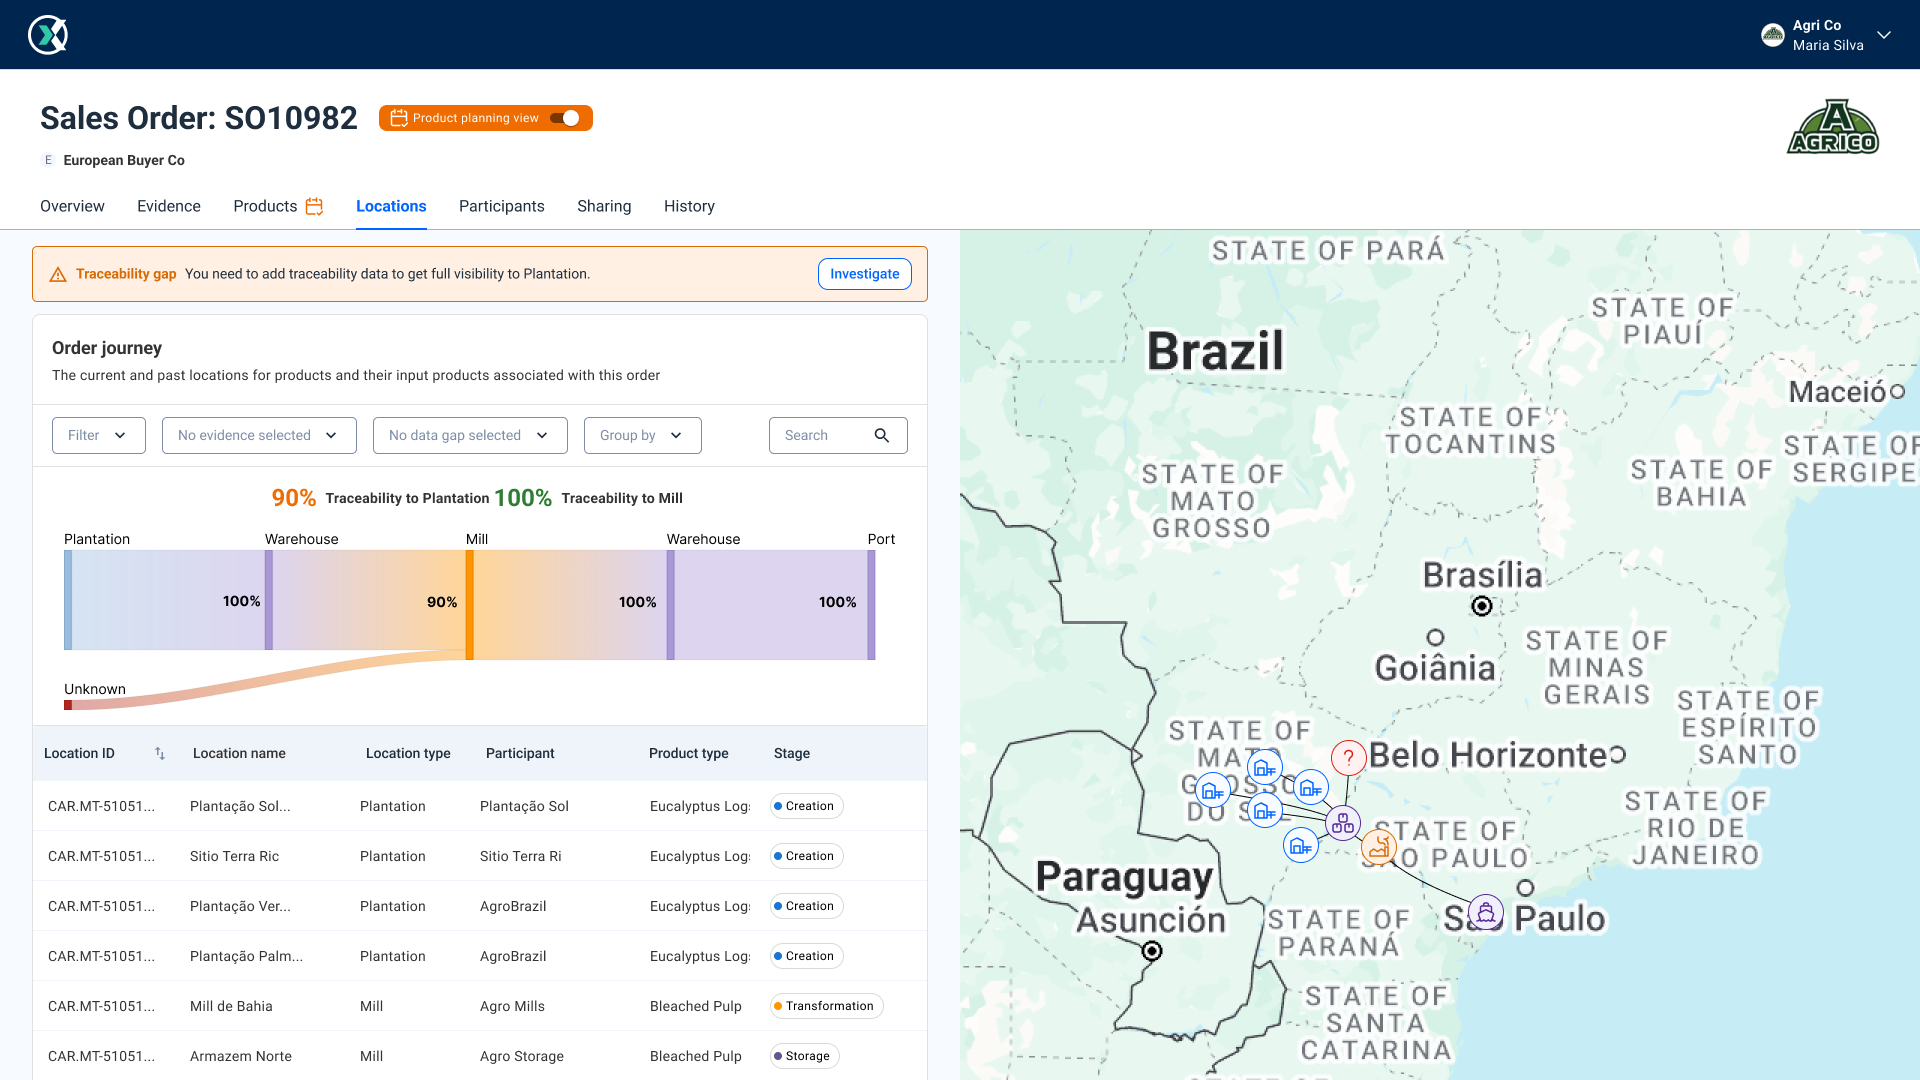Click the purple port ship marker near São Paulo
1920x1080 pixels.
tap(1485, 912)
